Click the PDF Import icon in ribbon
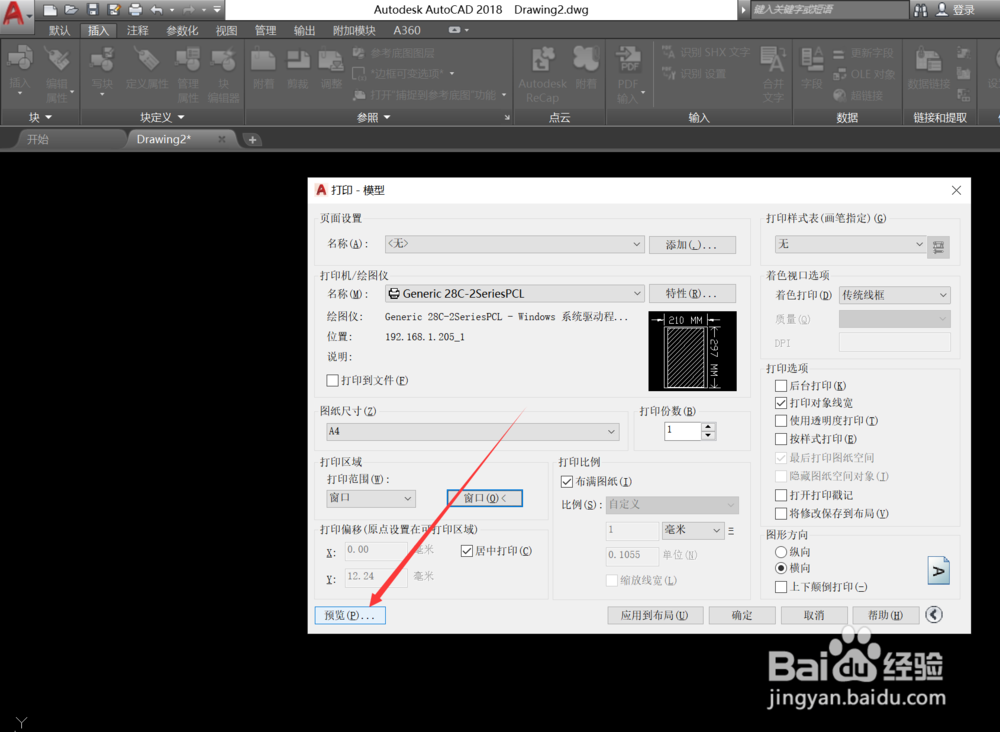The image size is (1000, 732). (x=628, y=59)
